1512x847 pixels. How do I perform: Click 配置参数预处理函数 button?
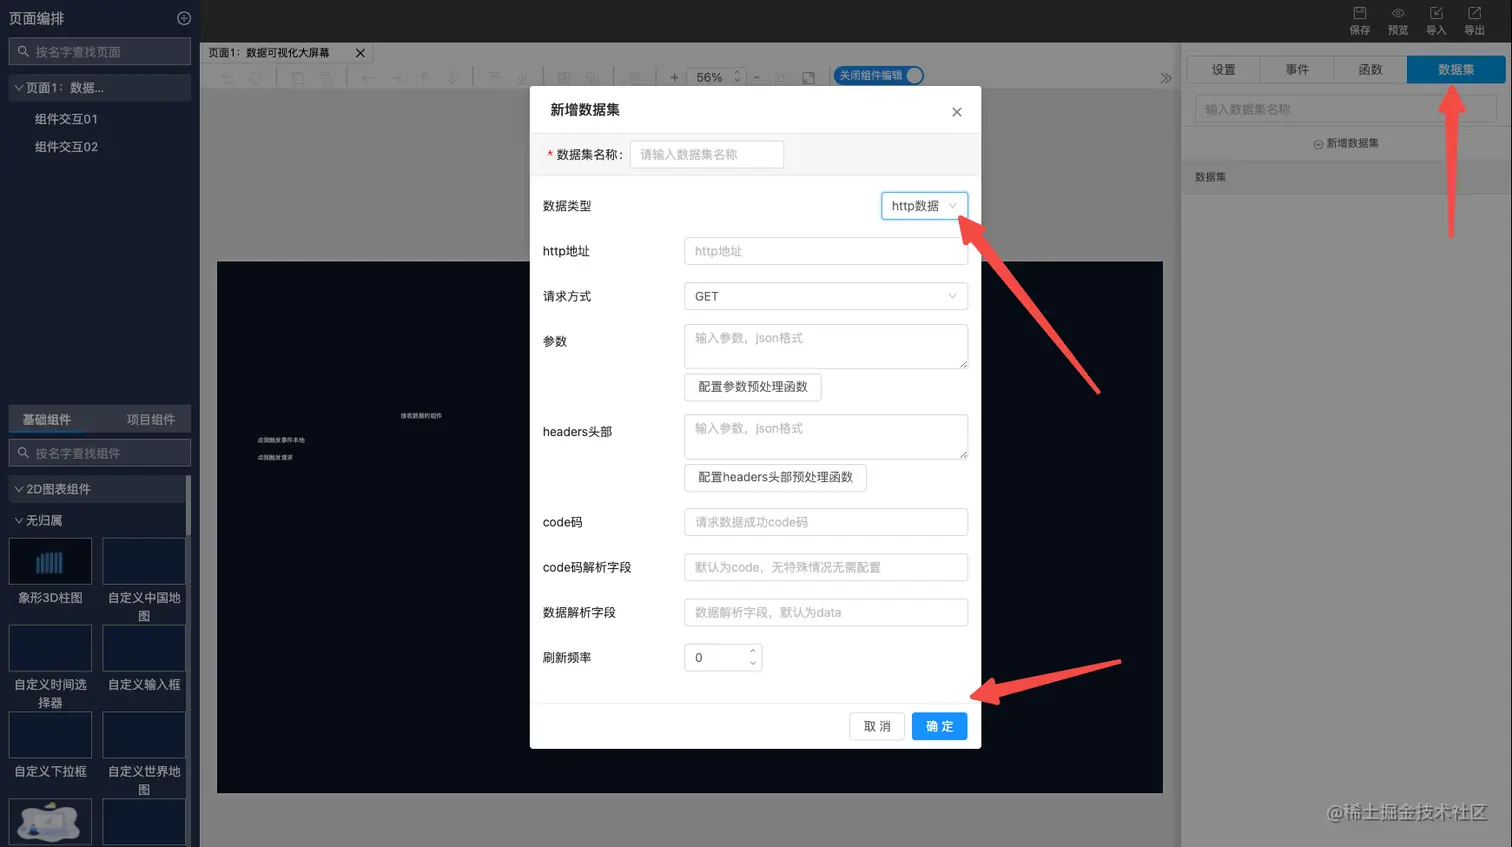753,387
